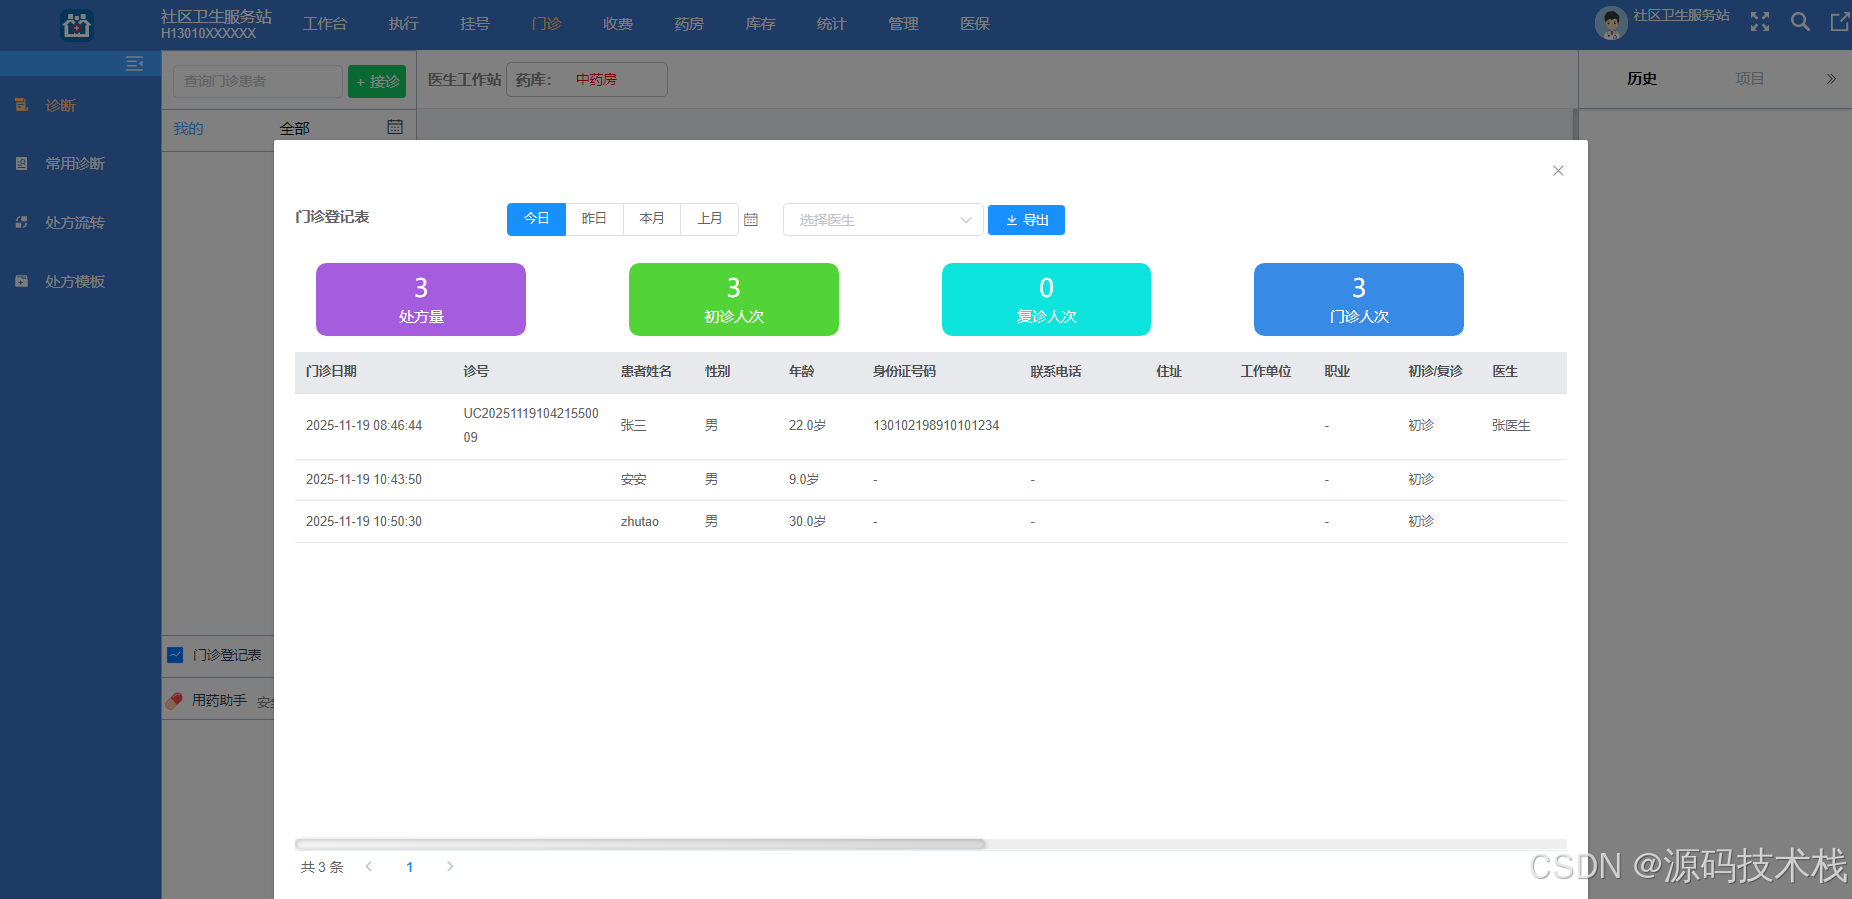This screenshot has height=899, width=1852.
Task: Click patient name zhutao in table
Action: click(640, 522)
